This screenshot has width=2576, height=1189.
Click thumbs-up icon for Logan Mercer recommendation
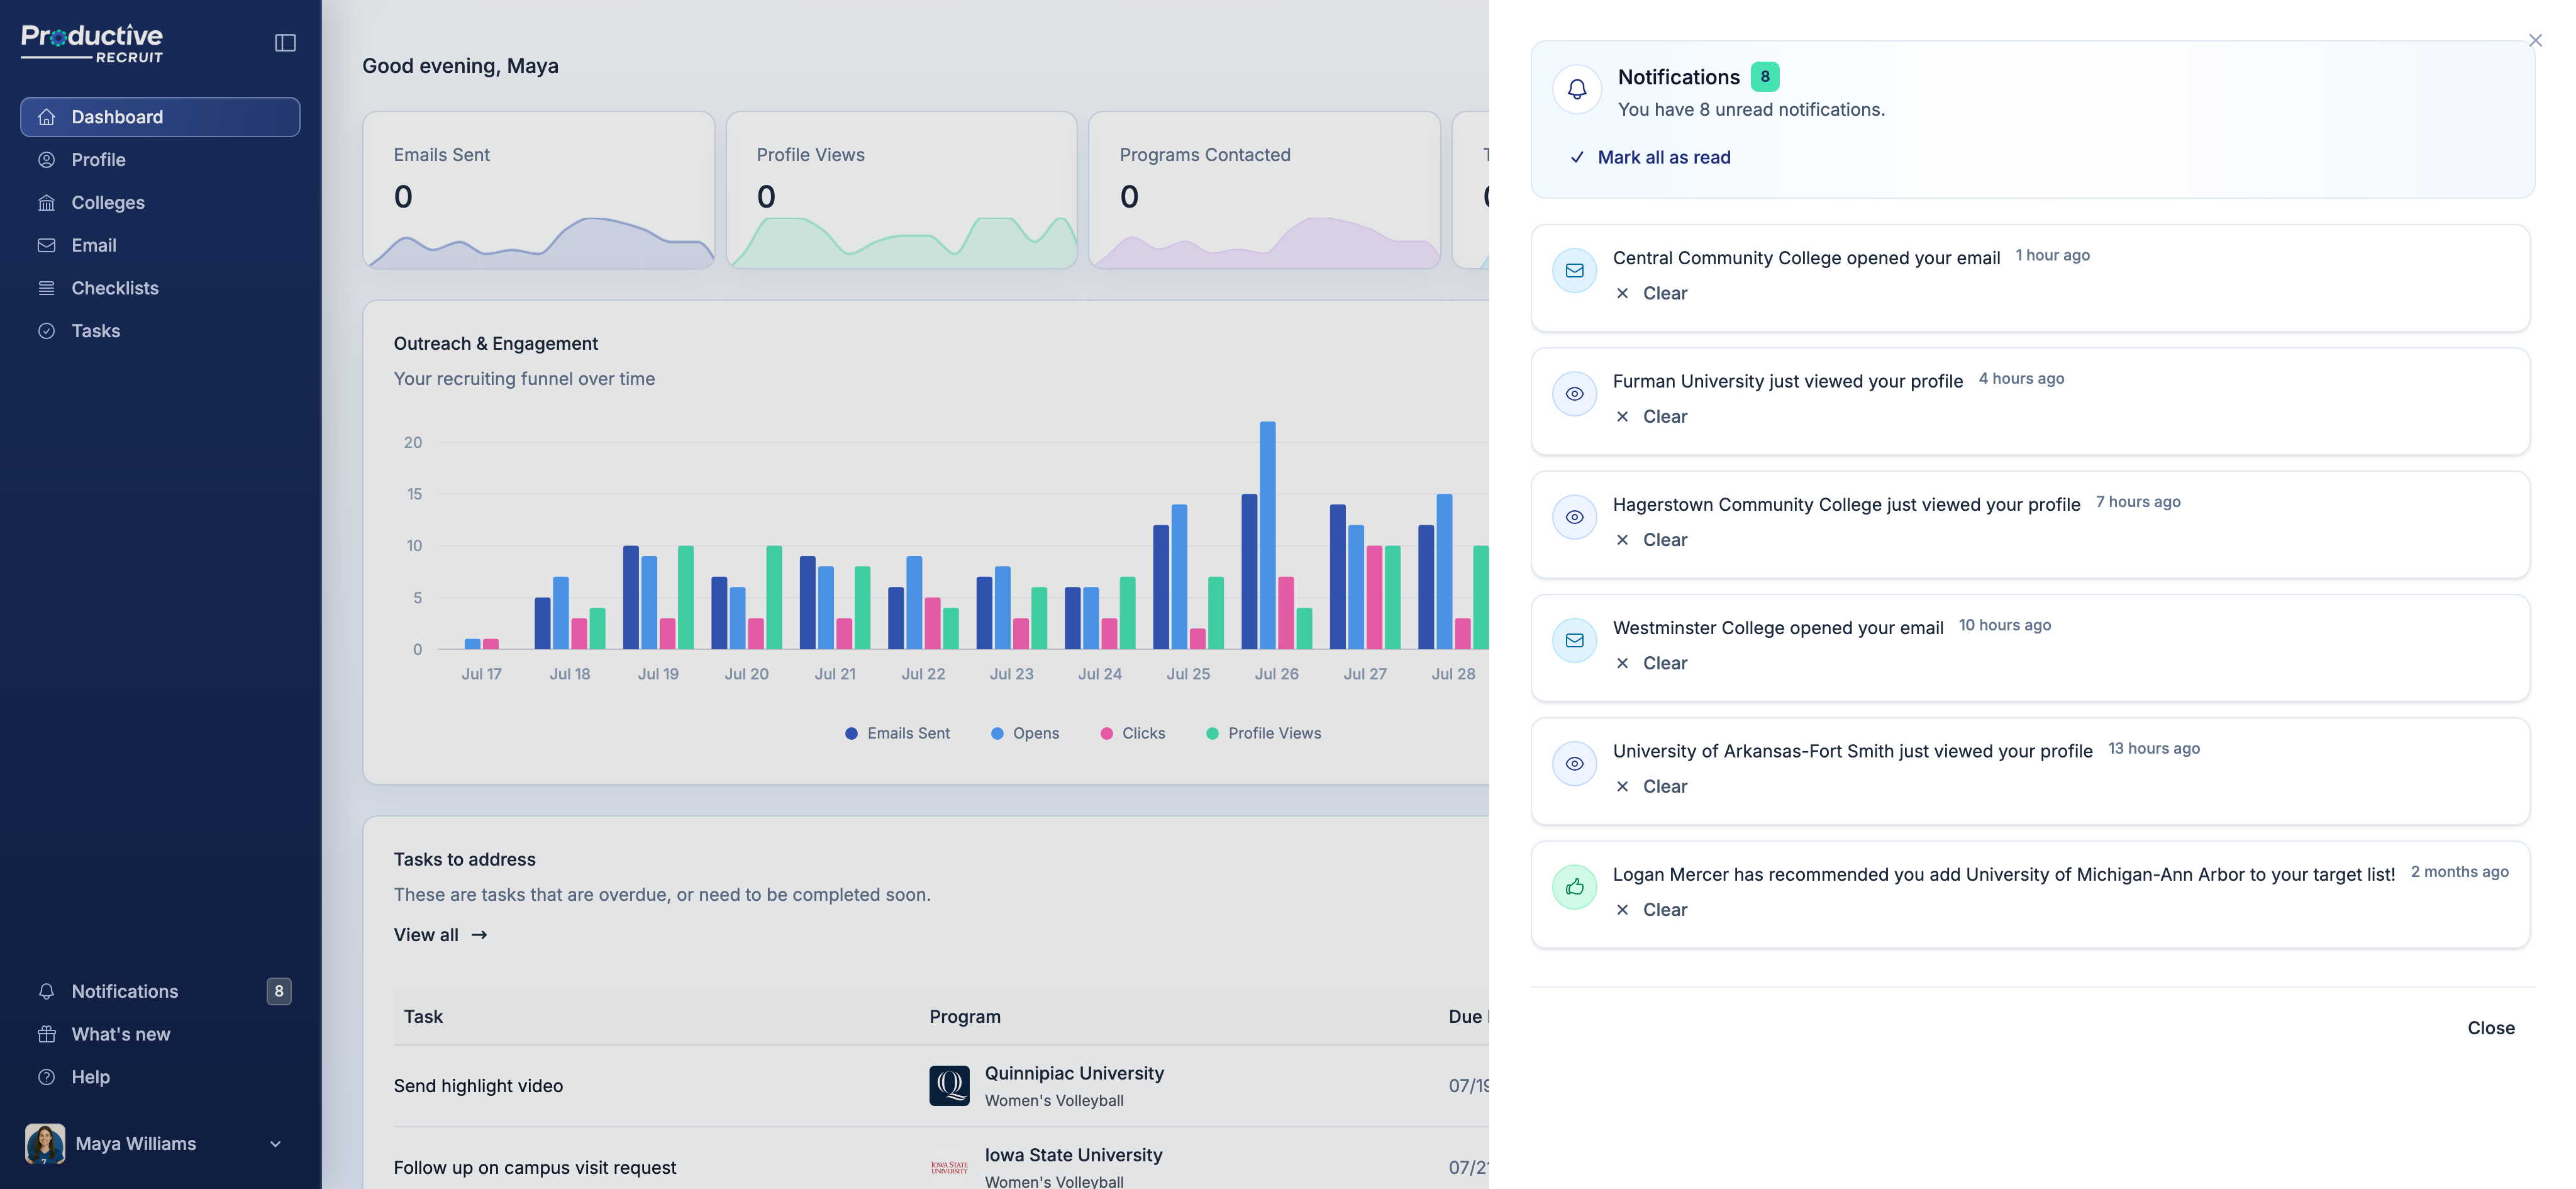1574,887
